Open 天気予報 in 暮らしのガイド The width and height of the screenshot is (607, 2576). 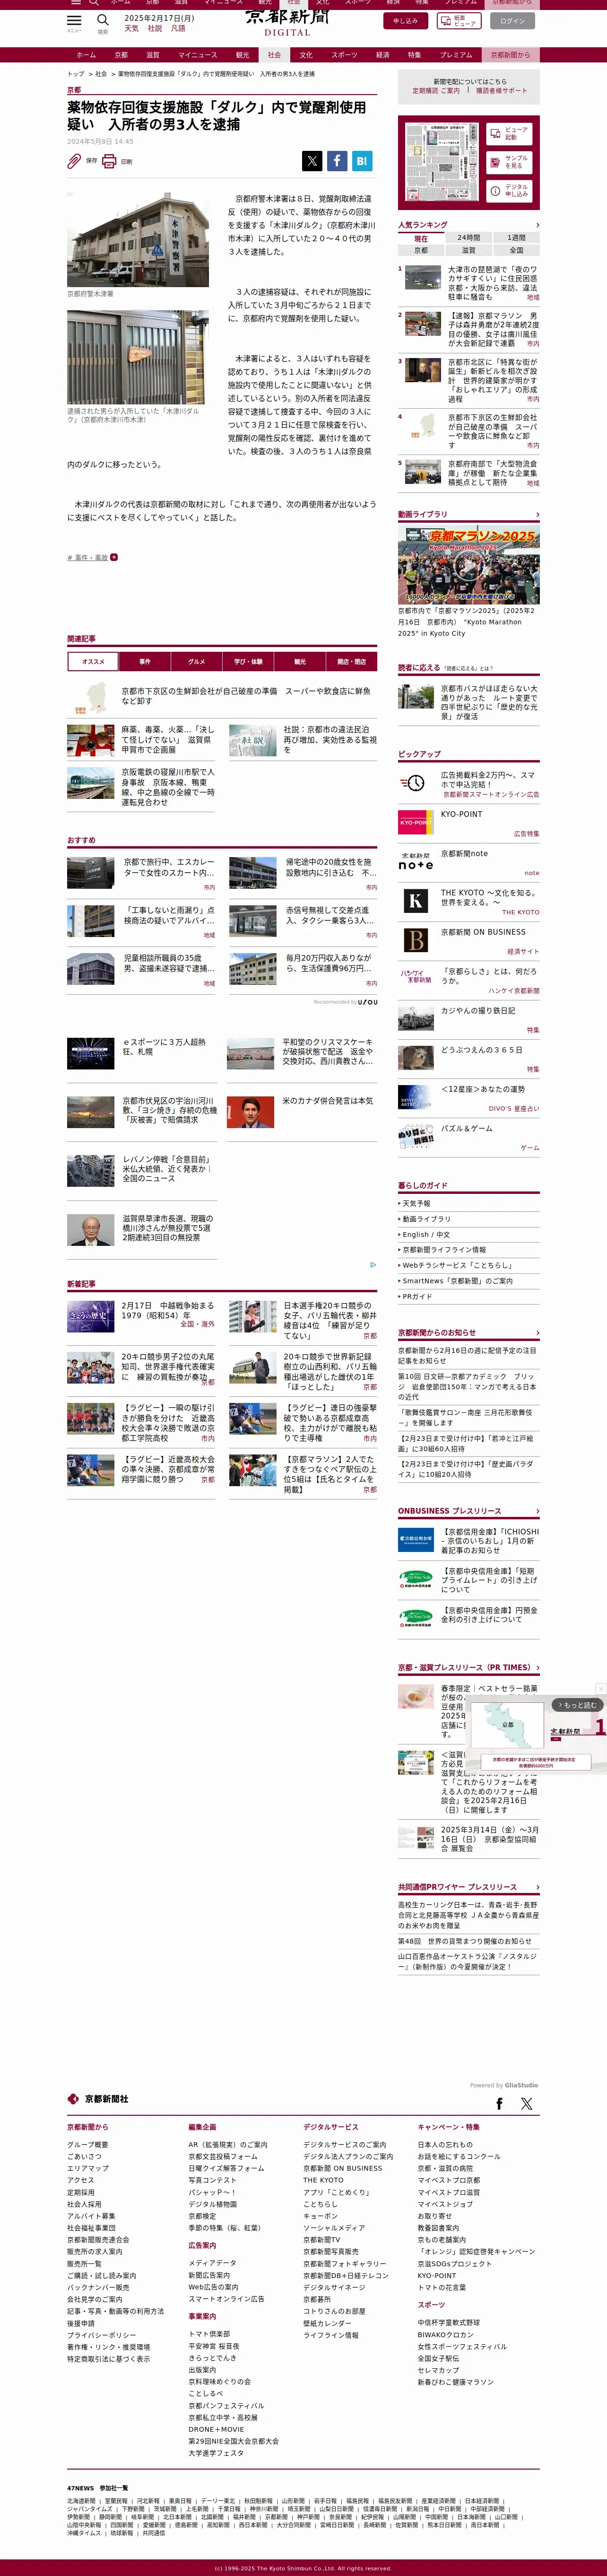[x=416, y=1203]
